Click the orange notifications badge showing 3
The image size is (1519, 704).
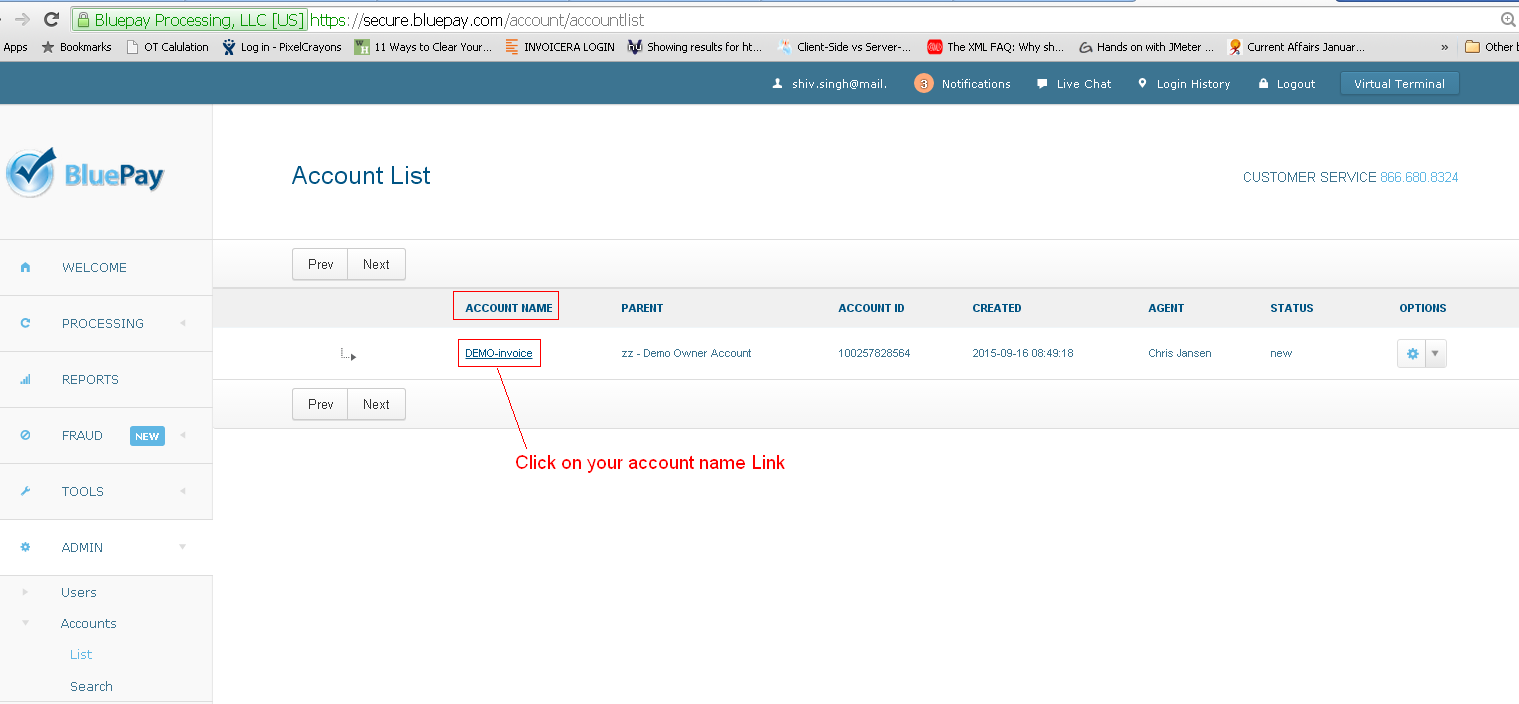point(924,84)
